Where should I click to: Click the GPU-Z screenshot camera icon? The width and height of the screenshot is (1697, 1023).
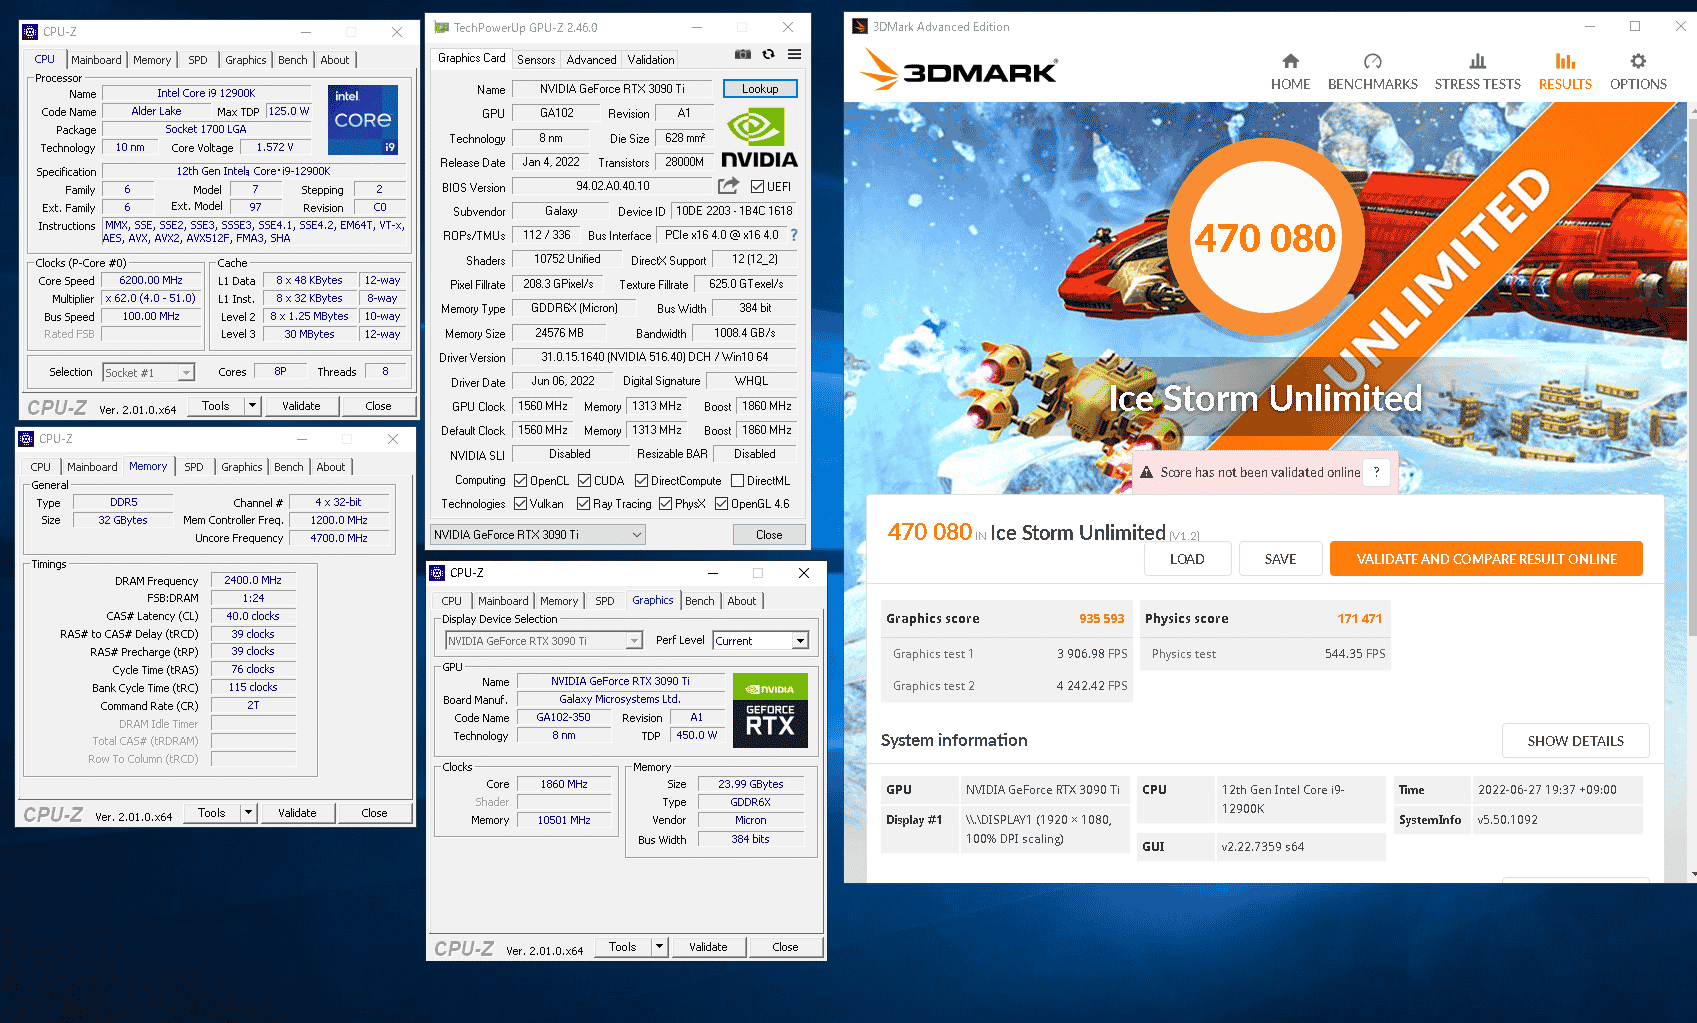tap(743, 54)
